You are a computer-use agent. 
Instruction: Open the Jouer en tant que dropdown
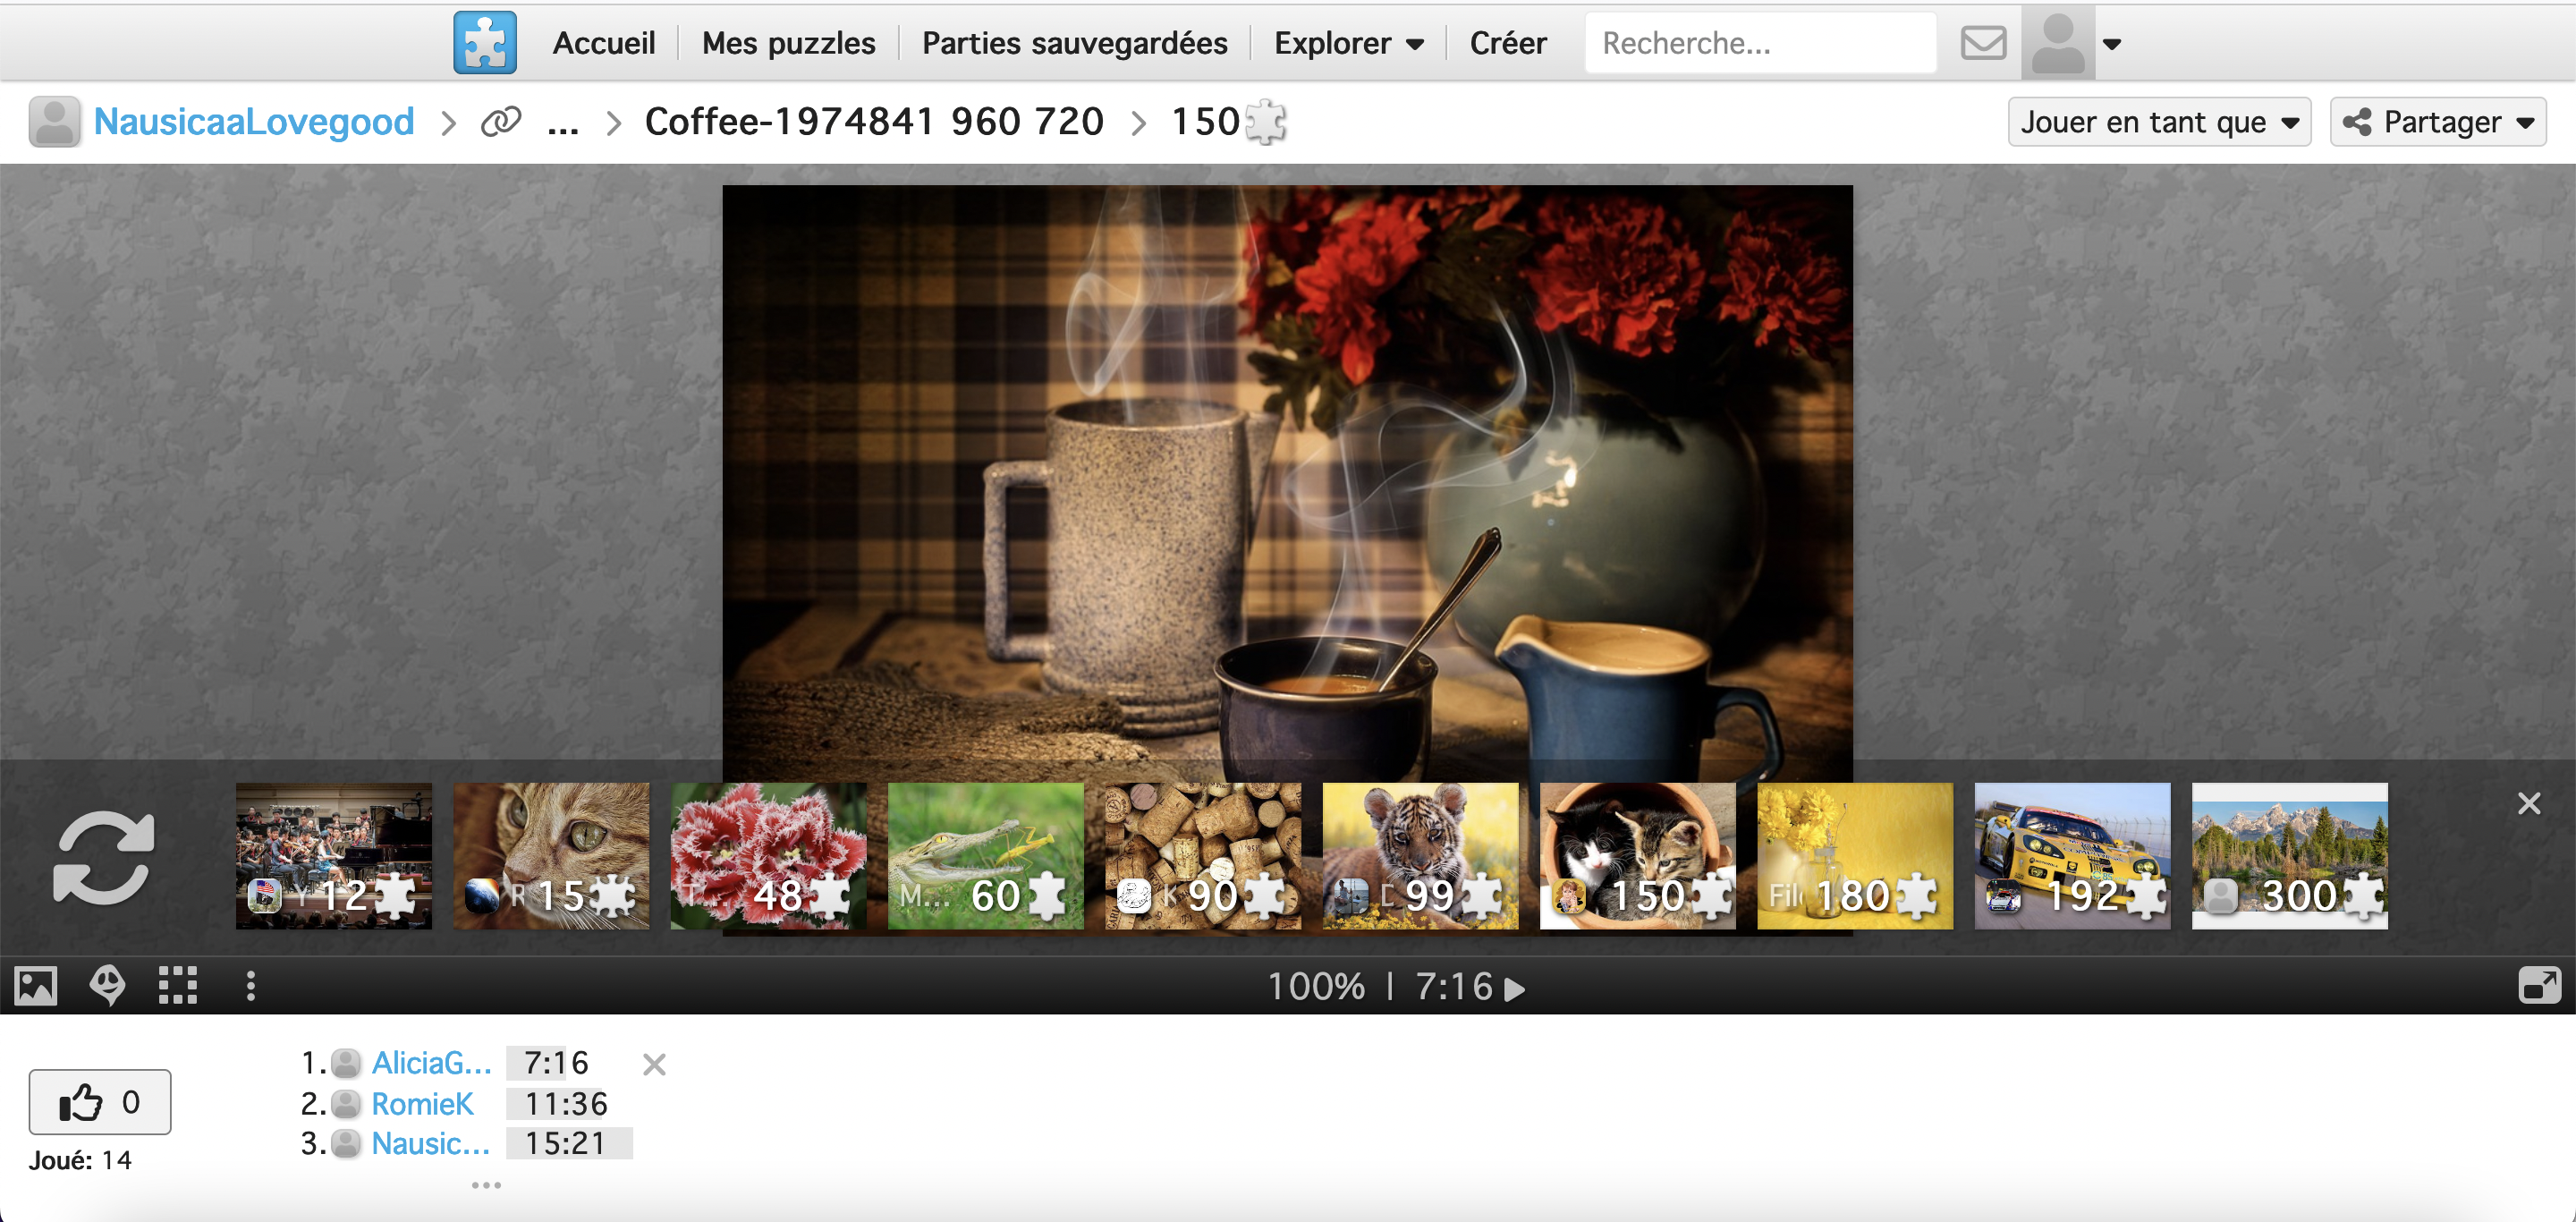[2158, 122]
